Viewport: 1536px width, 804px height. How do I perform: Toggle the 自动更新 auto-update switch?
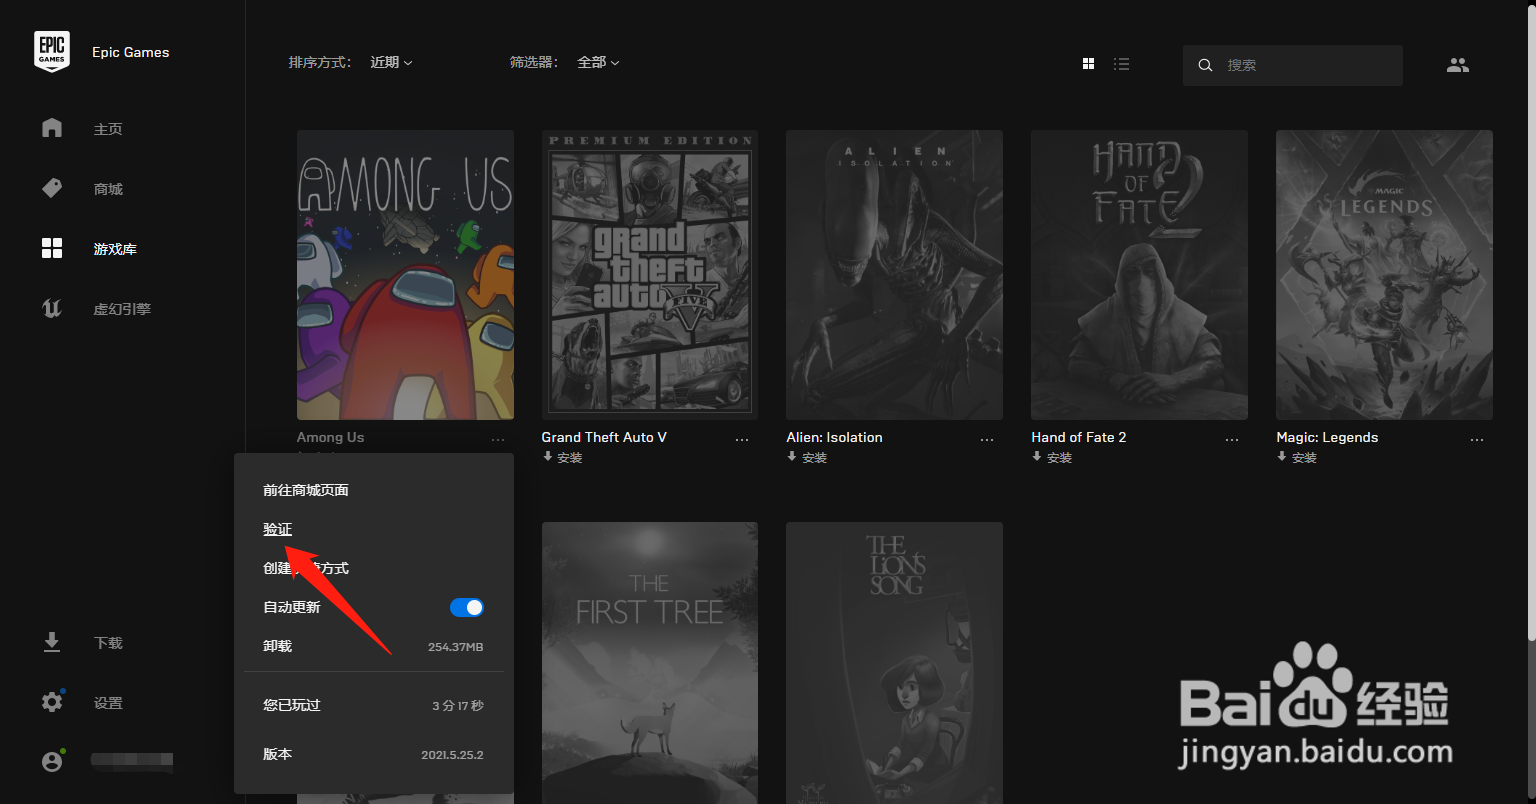tap(467, 607)
